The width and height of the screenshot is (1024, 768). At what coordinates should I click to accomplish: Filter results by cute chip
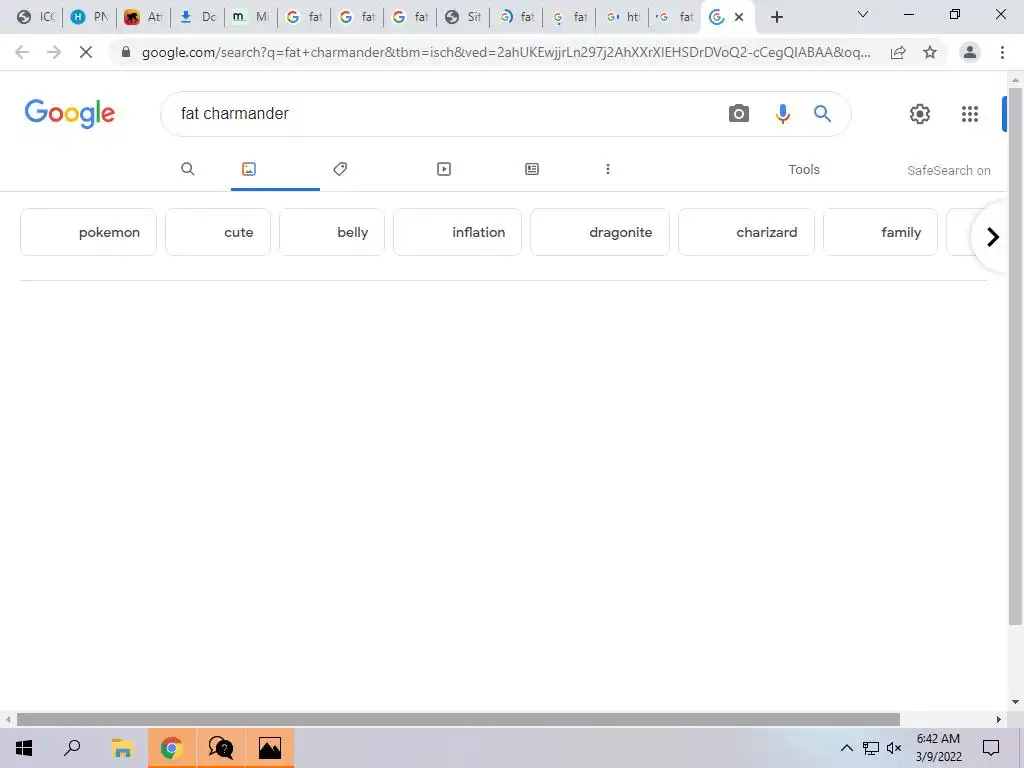217,232
